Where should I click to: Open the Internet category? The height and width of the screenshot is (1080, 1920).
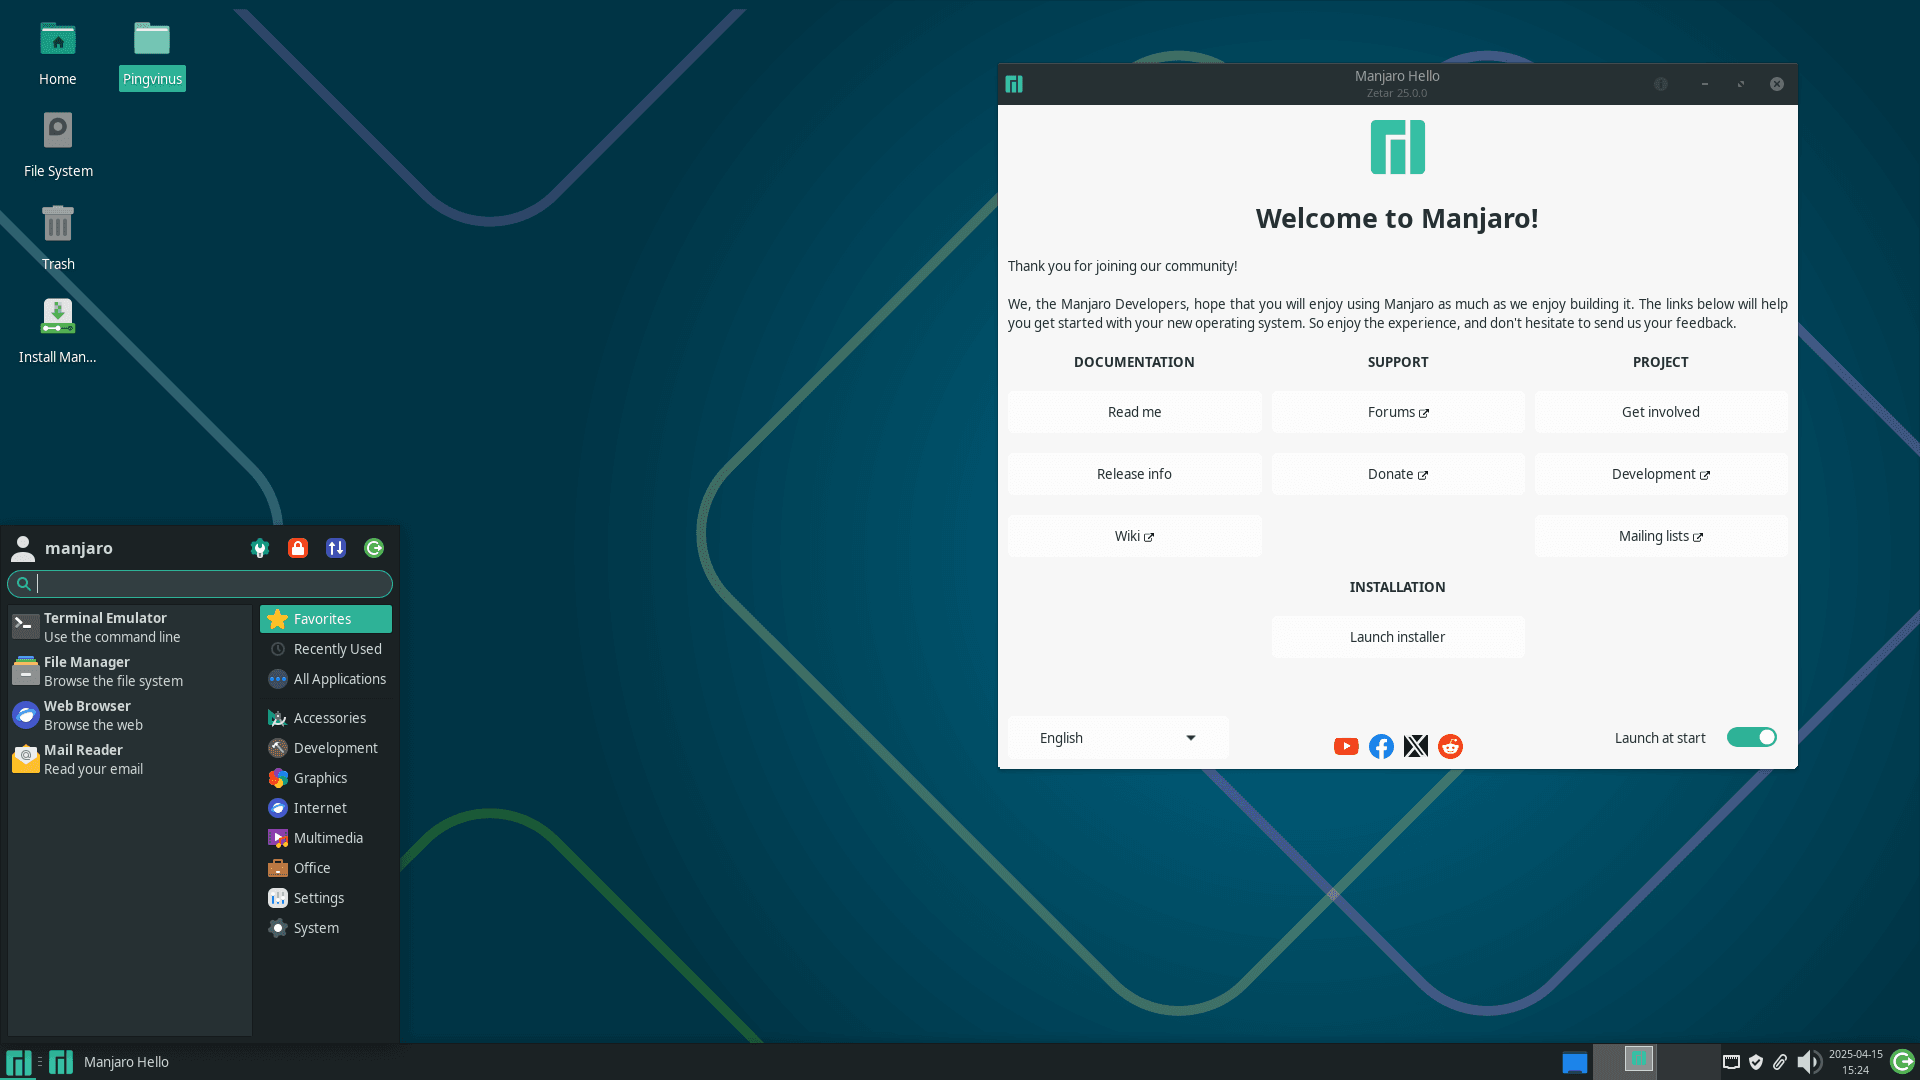[326, 808]
